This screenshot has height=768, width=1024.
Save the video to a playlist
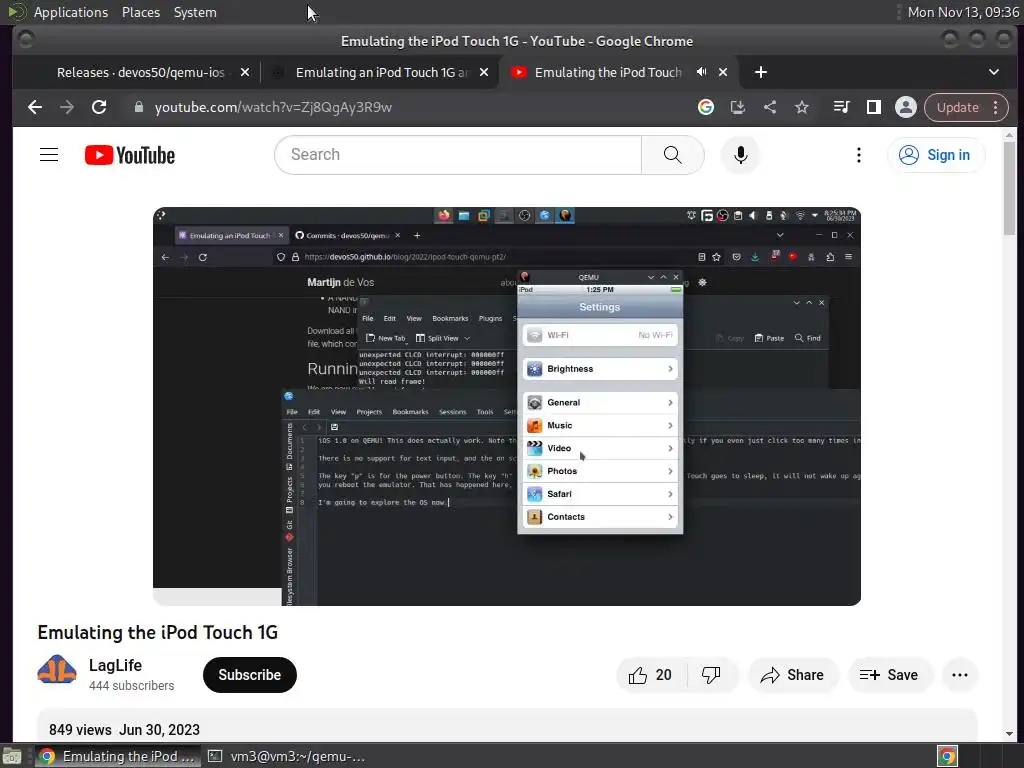click(889, 675)
